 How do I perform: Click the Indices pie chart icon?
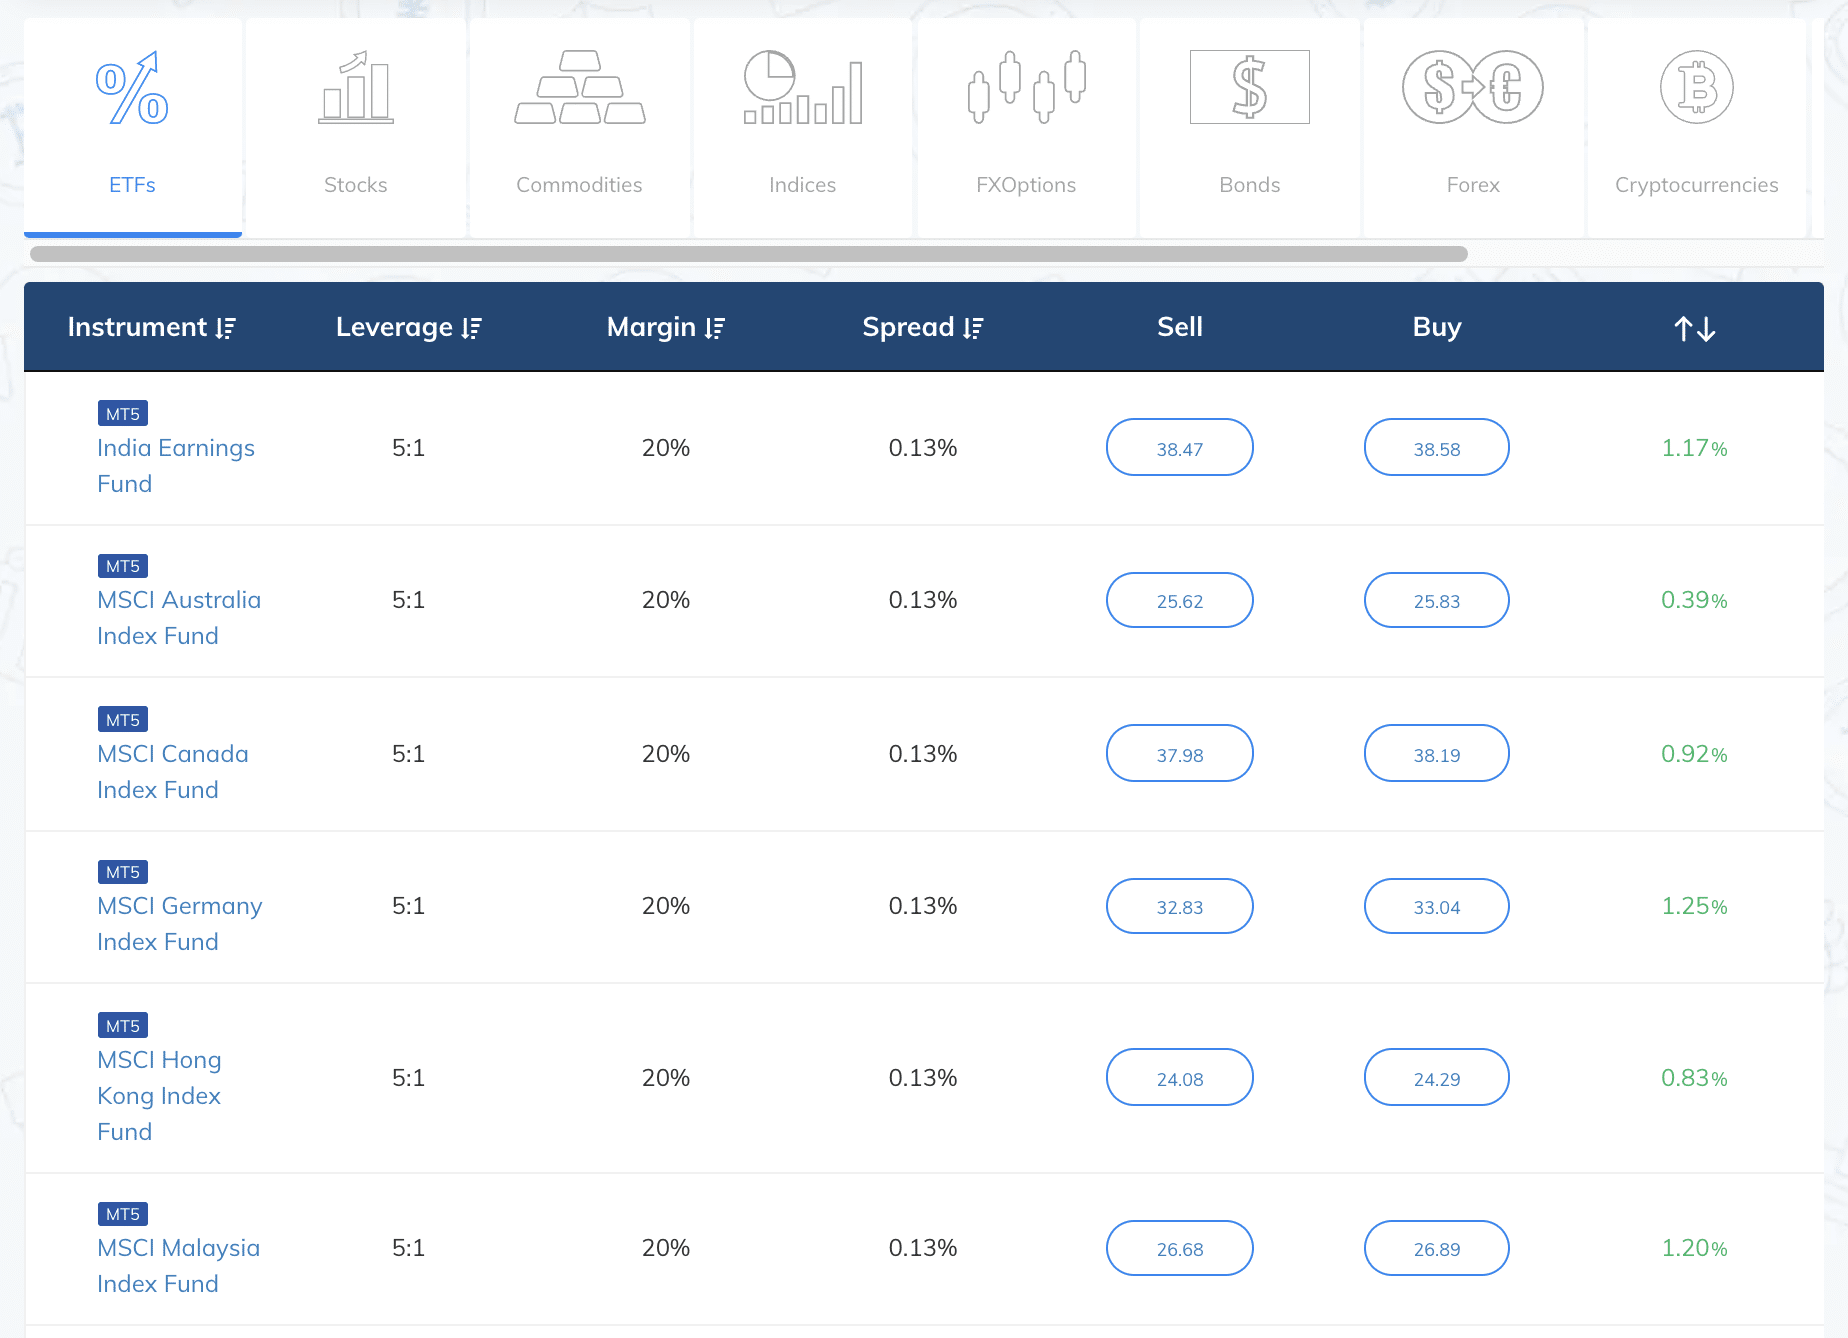[803, 88]
